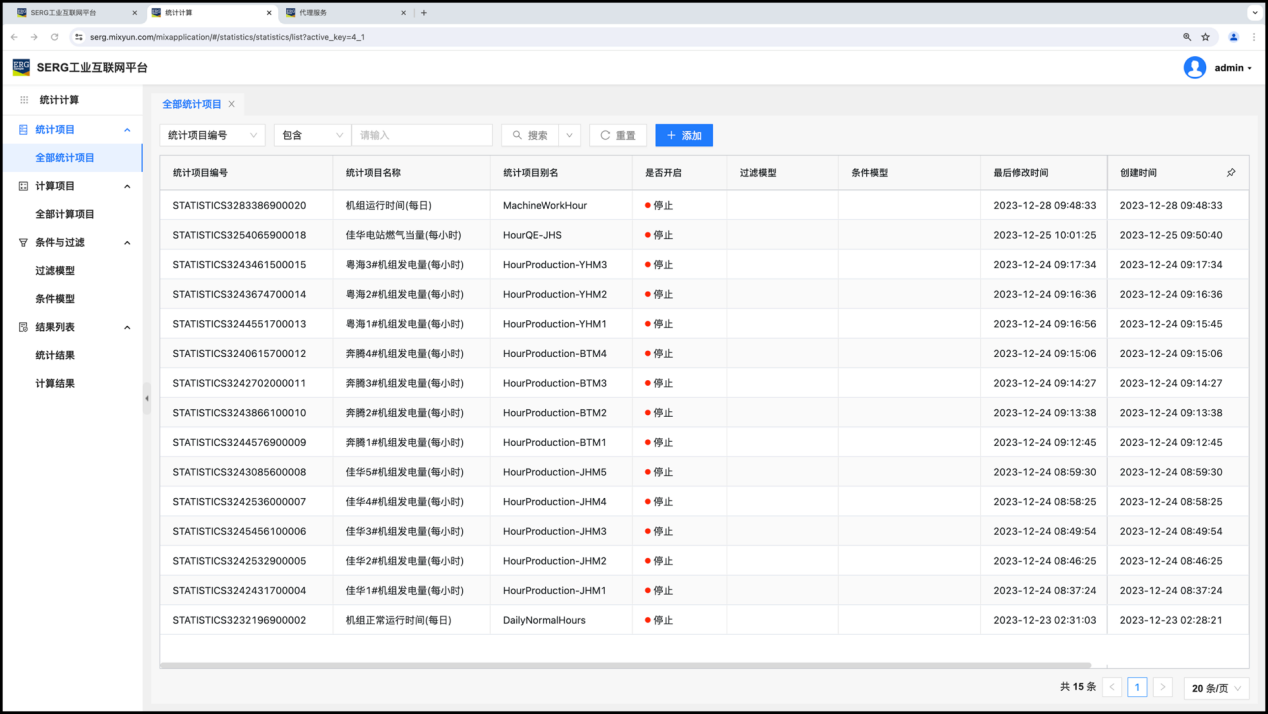The width and height of the screenshot is (1268, 714).
Task: Close the 全部统计项目 tab
Action: 232,104
